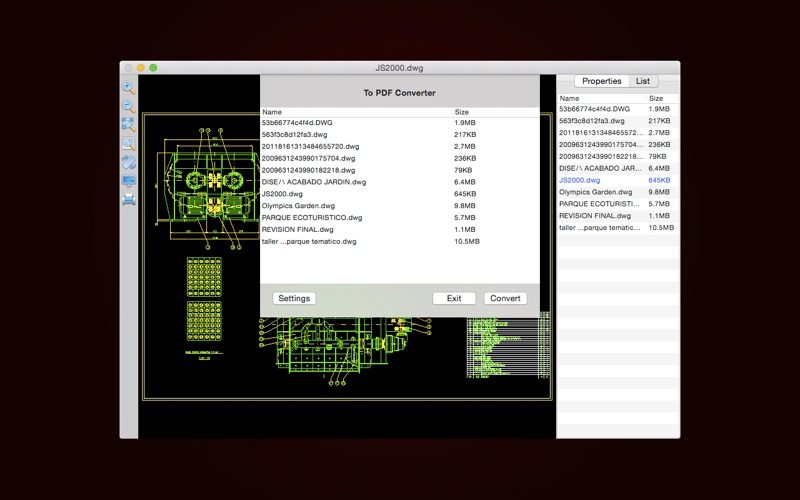Open Olympics Garden.dwg in side panel
The image size is (800, 500).
point(618,192)
